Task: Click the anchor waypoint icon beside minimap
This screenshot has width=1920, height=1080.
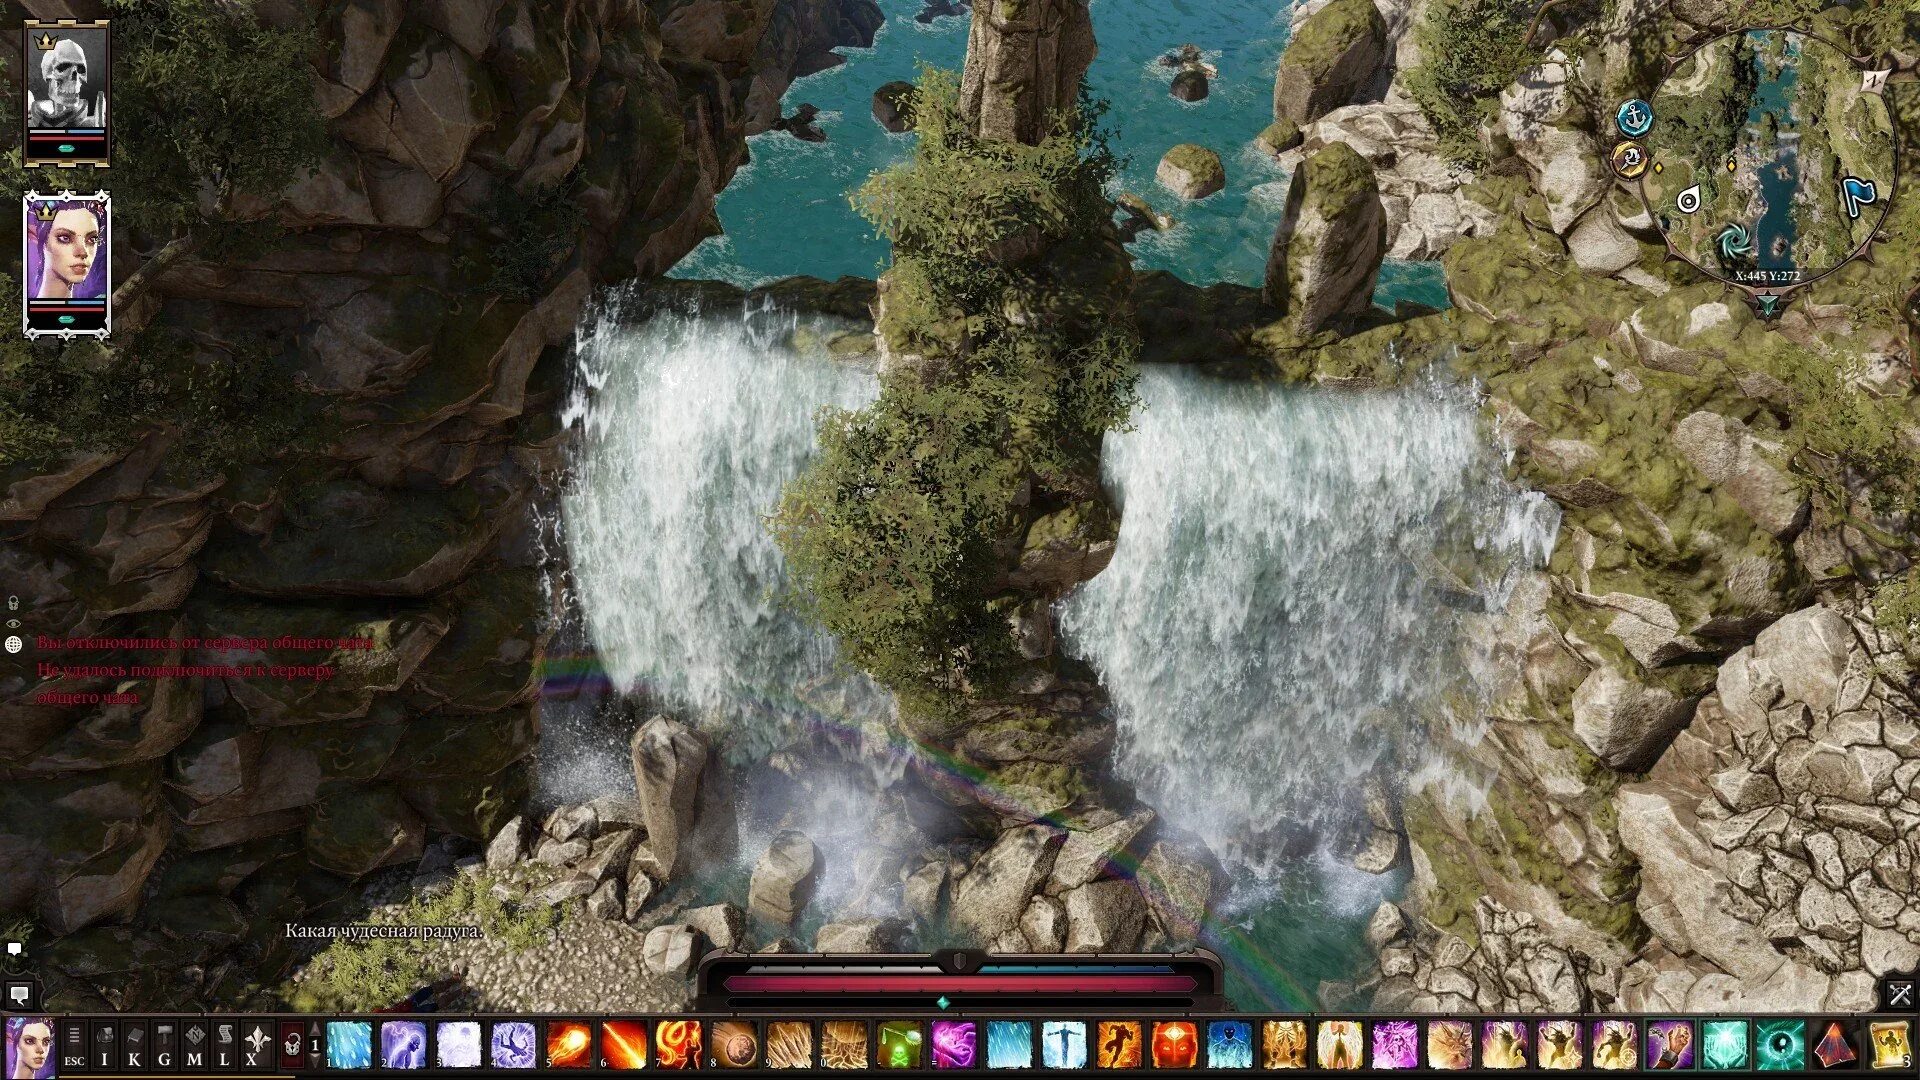Action: (1634, 119)
